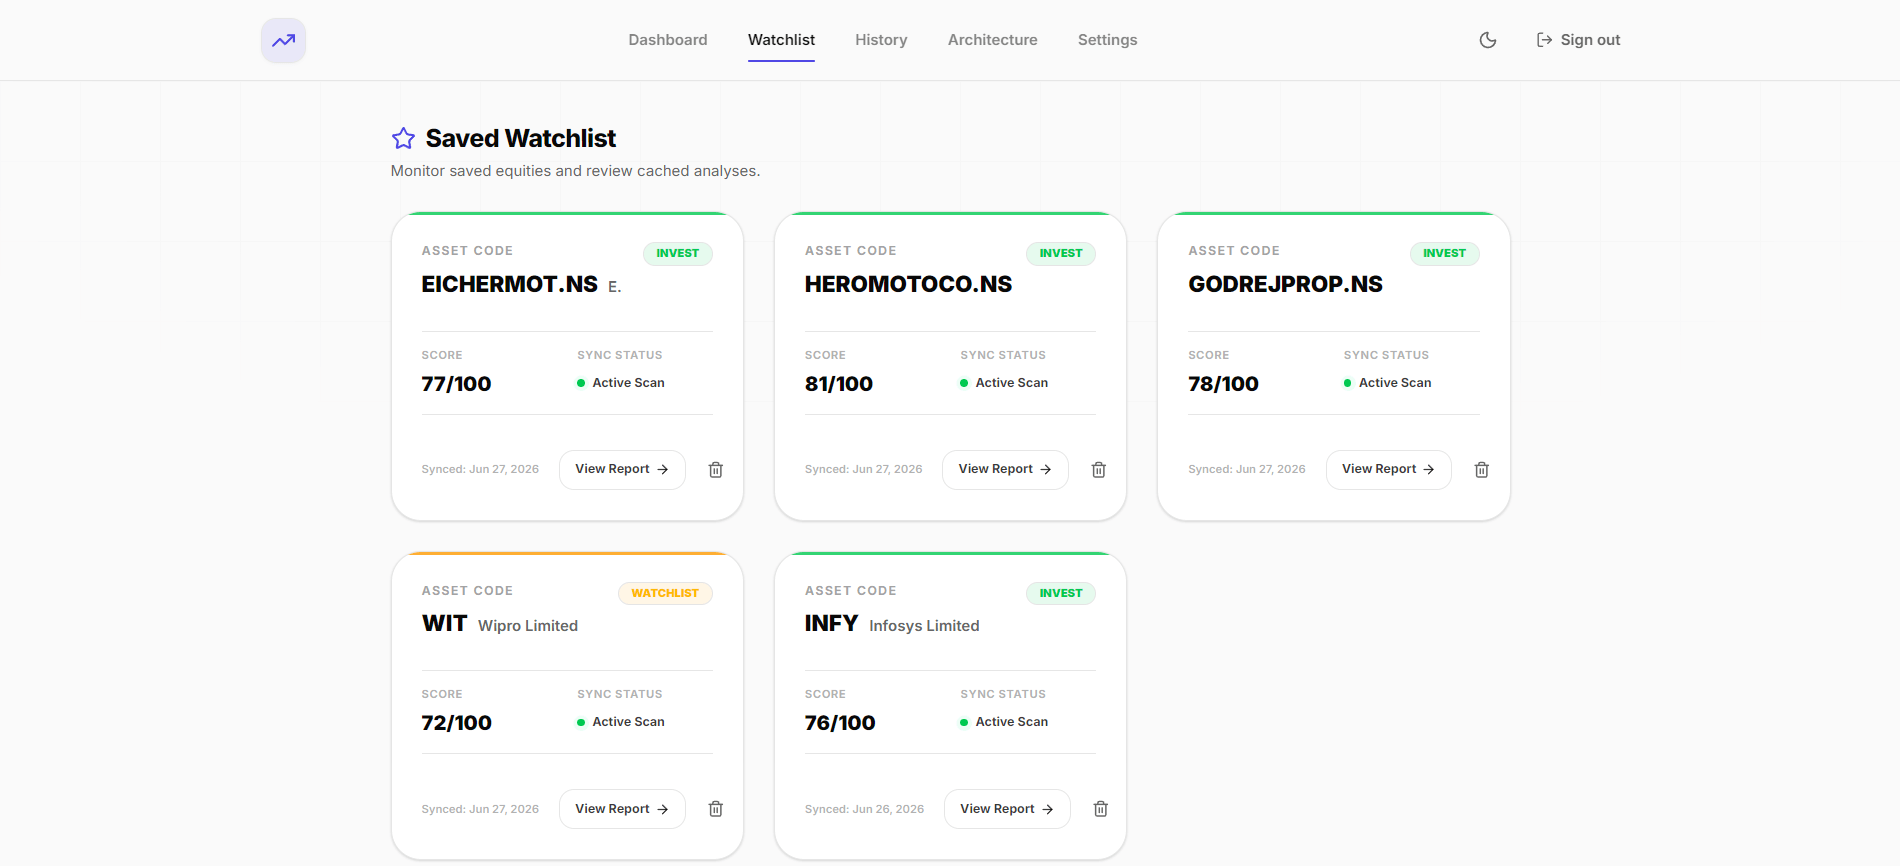This screenshot has width=1900, height=866.
Task: Open the Architecture tab
Action: (993, 40)
